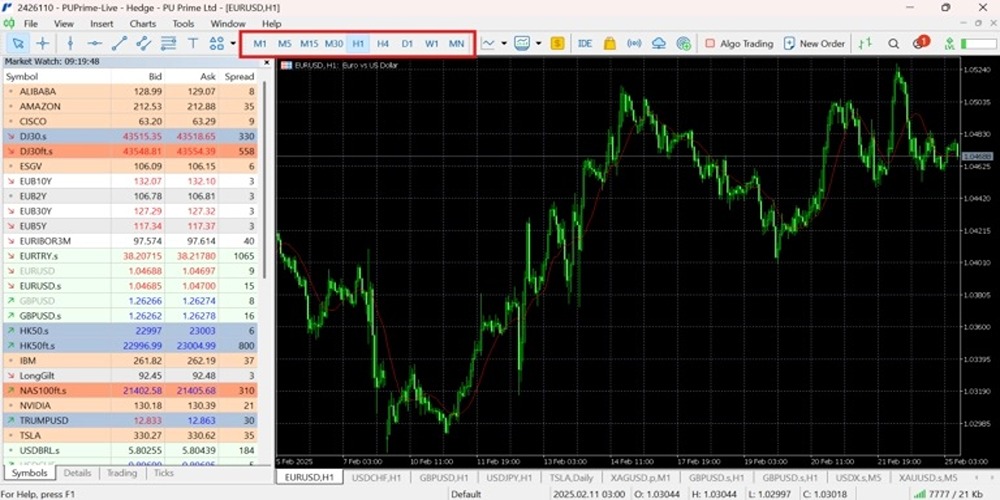This screenshot has height=500, width=1000.
Task: Open the Signals broadcast icon
Action: [634, 43]
